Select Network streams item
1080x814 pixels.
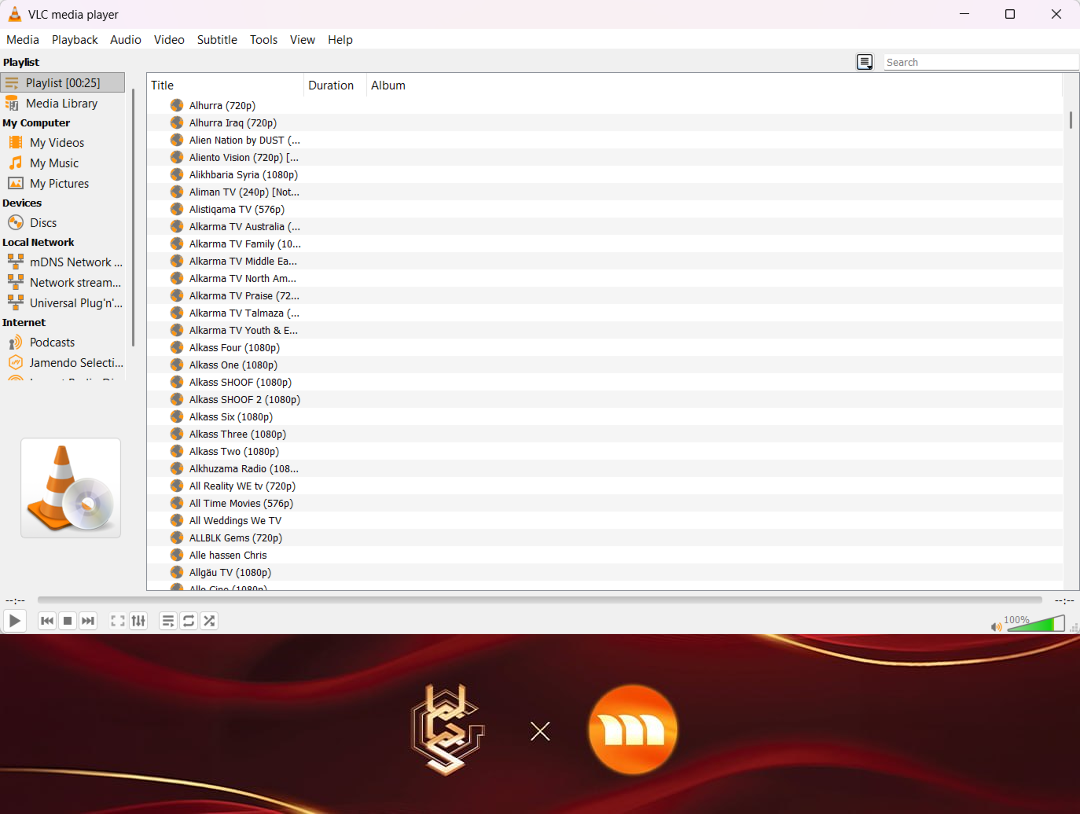click(63, 282)
